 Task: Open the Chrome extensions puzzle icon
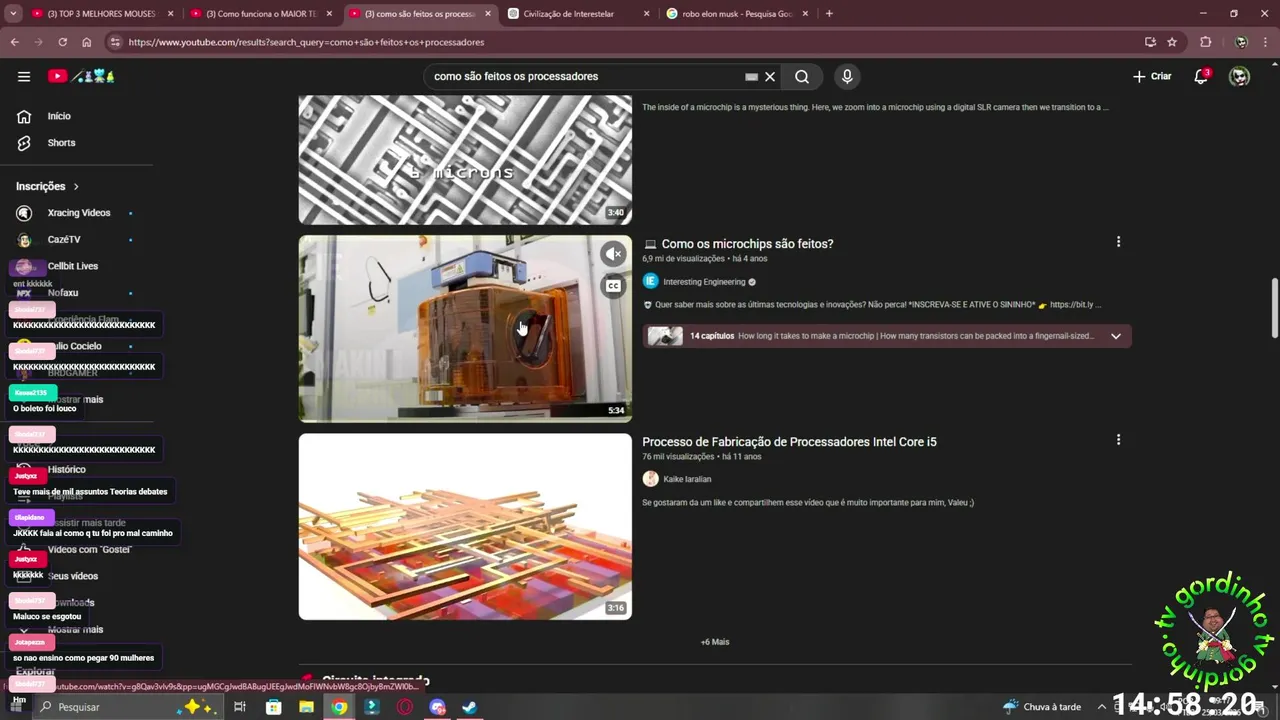click(x=1205, y=42)
